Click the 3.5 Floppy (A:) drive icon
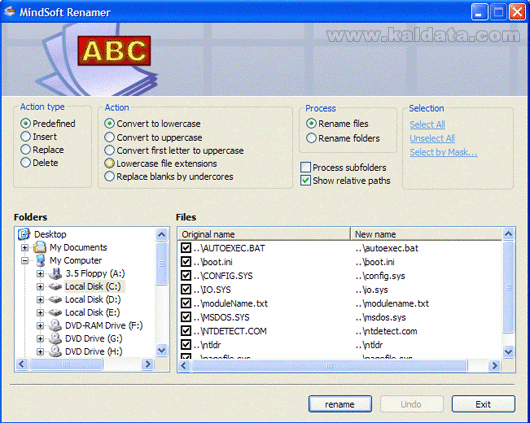This screenshot has height=423, width=530. click(x=55, y=273)
